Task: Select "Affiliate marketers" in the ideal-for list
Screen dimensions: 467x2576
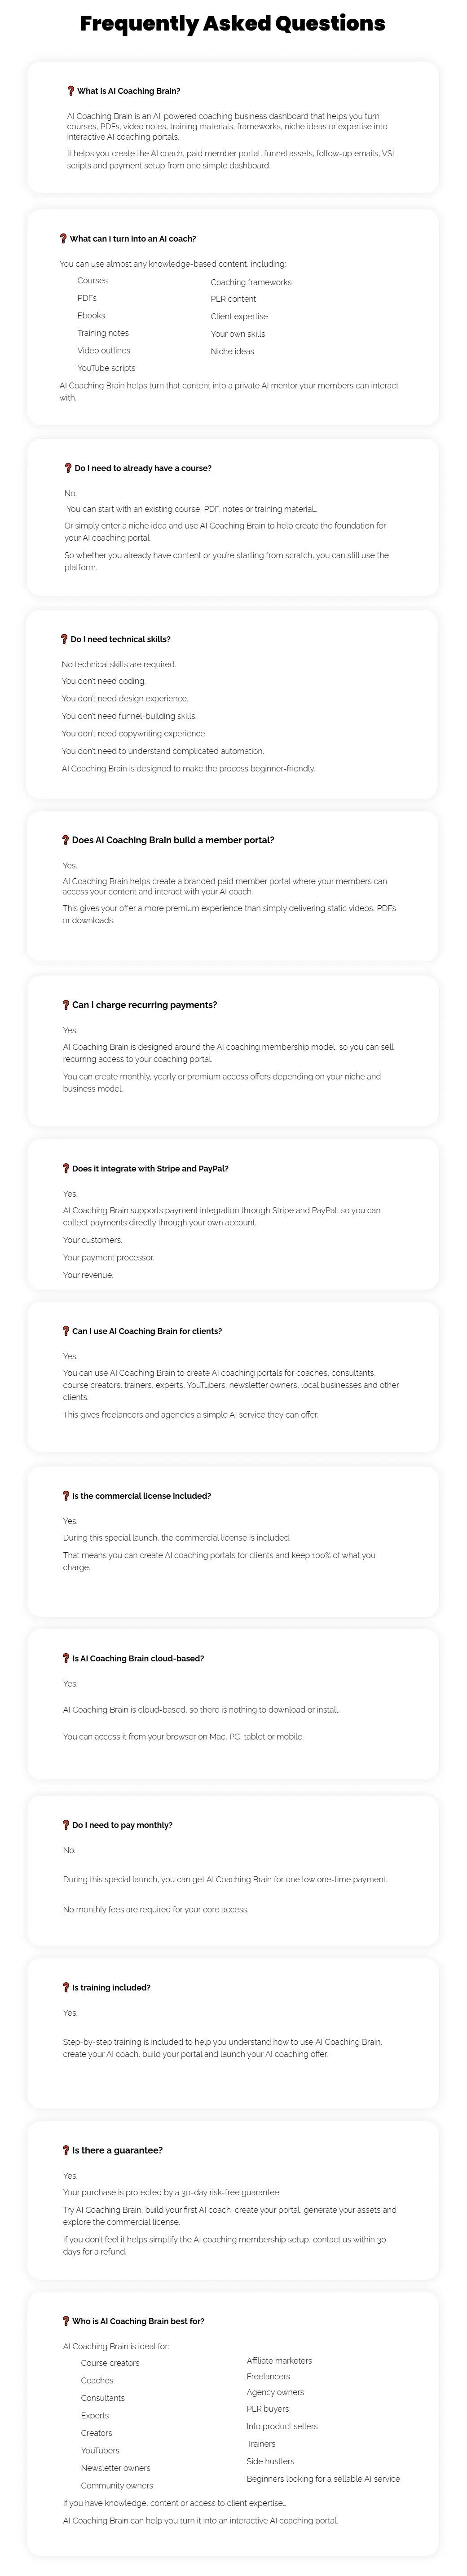Action: [x=279, y=2360]
